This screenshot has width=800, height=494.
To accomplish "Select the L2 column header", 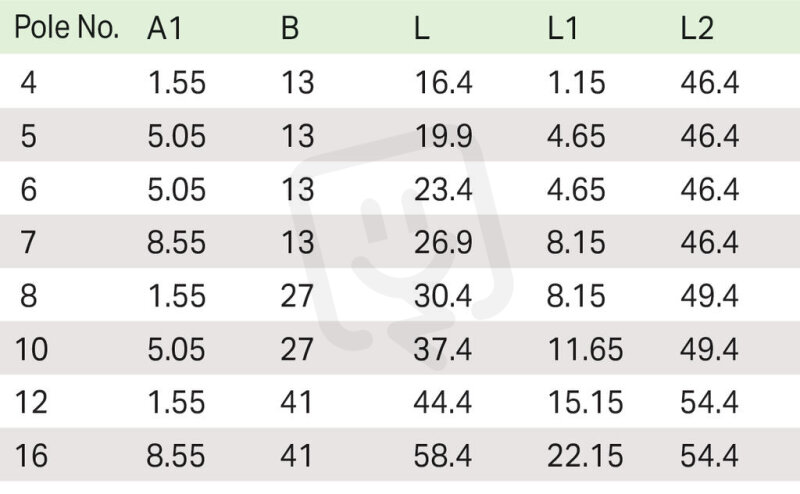I will click(697, 28).
